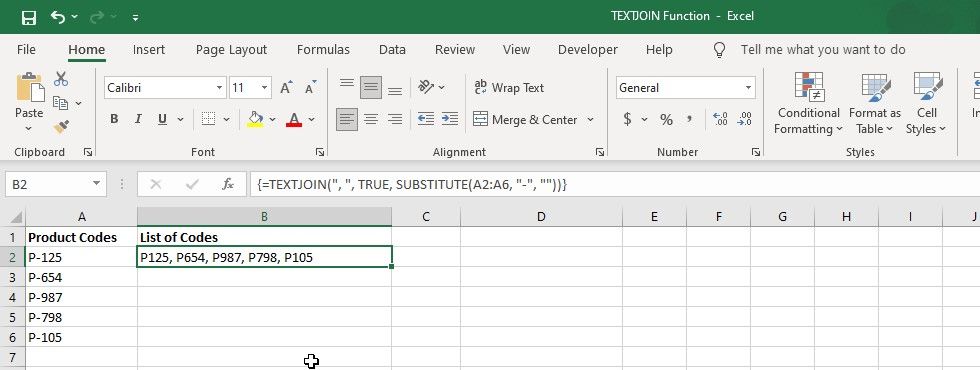Viewport: 980px width, 370px height.
Task: Set Middle Align for the cell
Action: [x=371, y=88]
